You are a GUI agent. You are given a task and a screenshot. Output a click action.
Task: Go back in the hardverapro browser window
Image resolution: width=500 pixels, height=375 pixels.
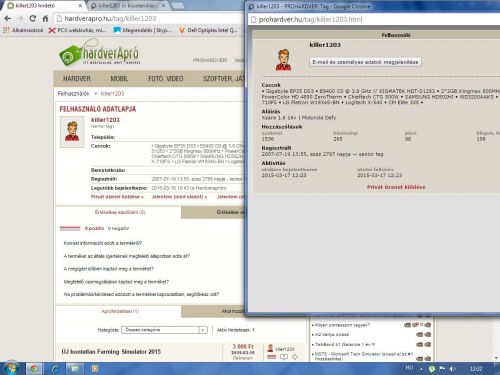(8, 19)
